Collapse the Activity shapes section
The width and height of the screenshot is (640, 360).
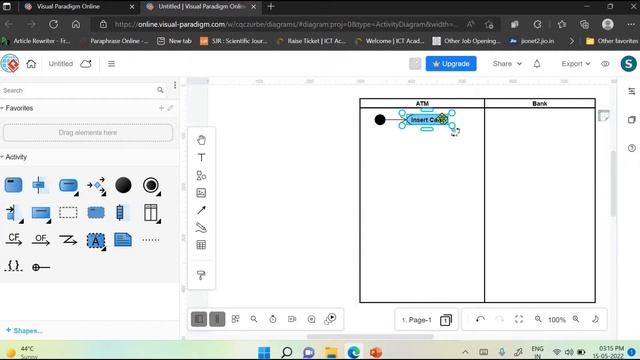point(2,157)
